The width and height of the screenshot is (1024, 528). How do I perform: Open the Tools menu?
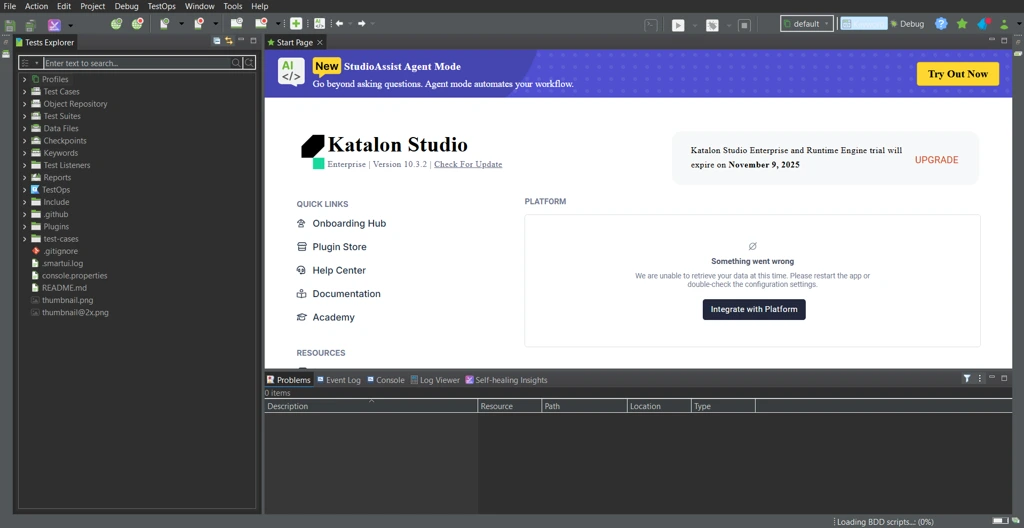[232, 6]
